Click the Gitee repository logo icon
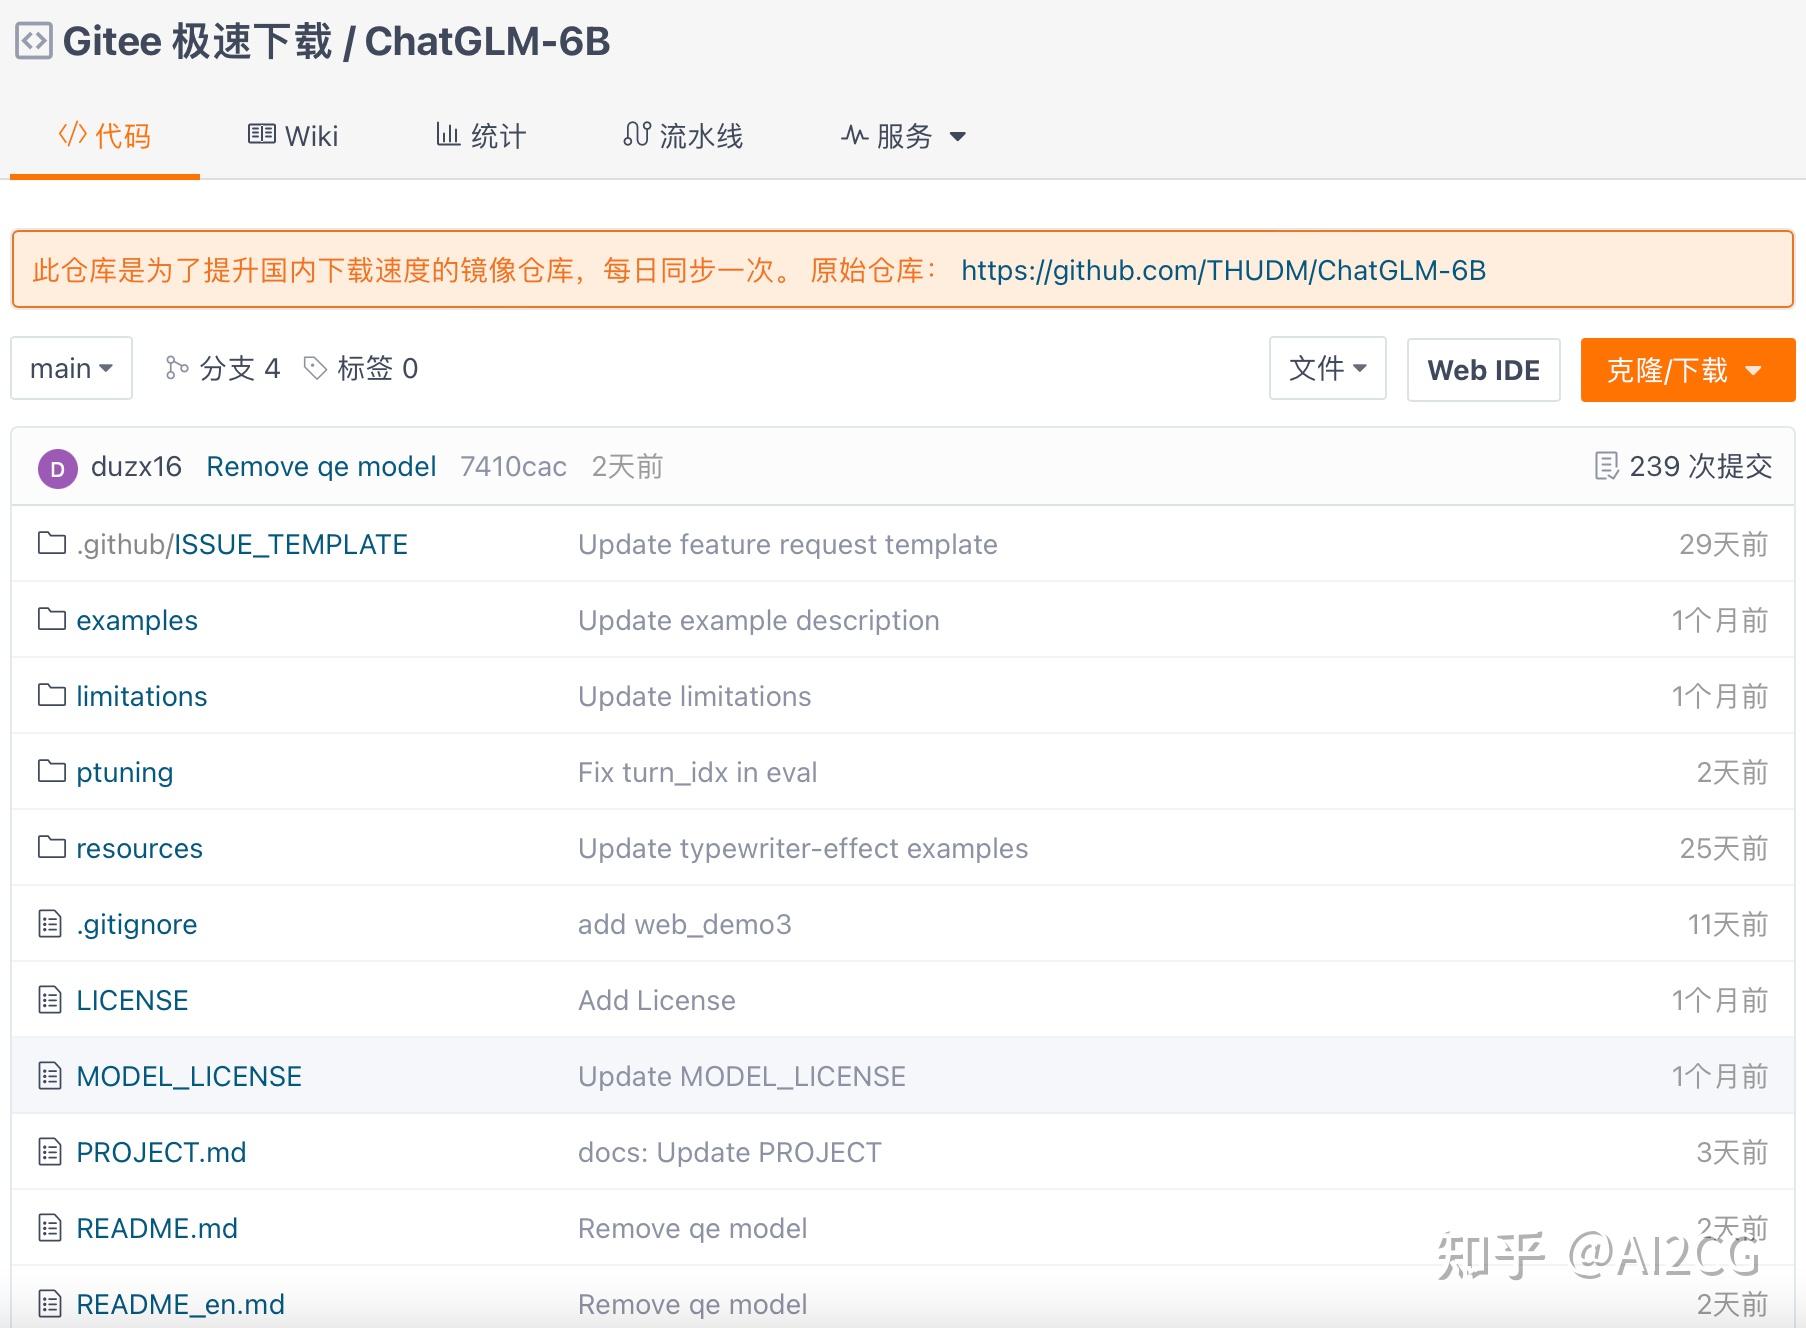Image resolution: width=1806 pixels, height=1328 pixels. [x=33, y=40]
